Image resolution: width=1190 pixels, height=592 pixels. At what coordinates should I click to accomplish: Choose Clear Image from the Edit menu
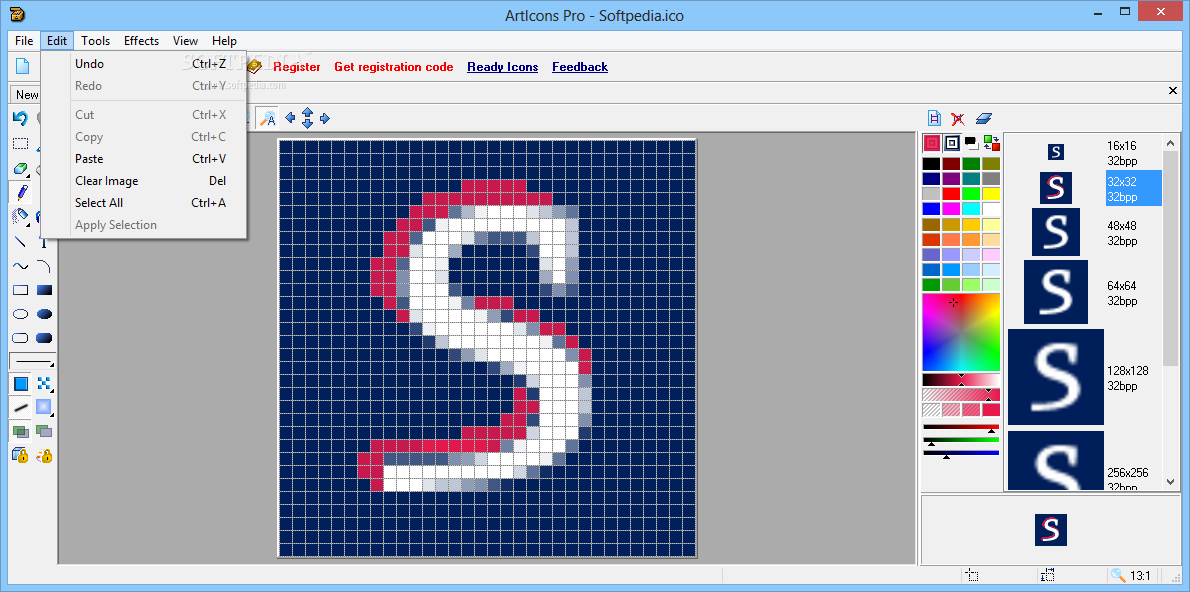(143, 181)
